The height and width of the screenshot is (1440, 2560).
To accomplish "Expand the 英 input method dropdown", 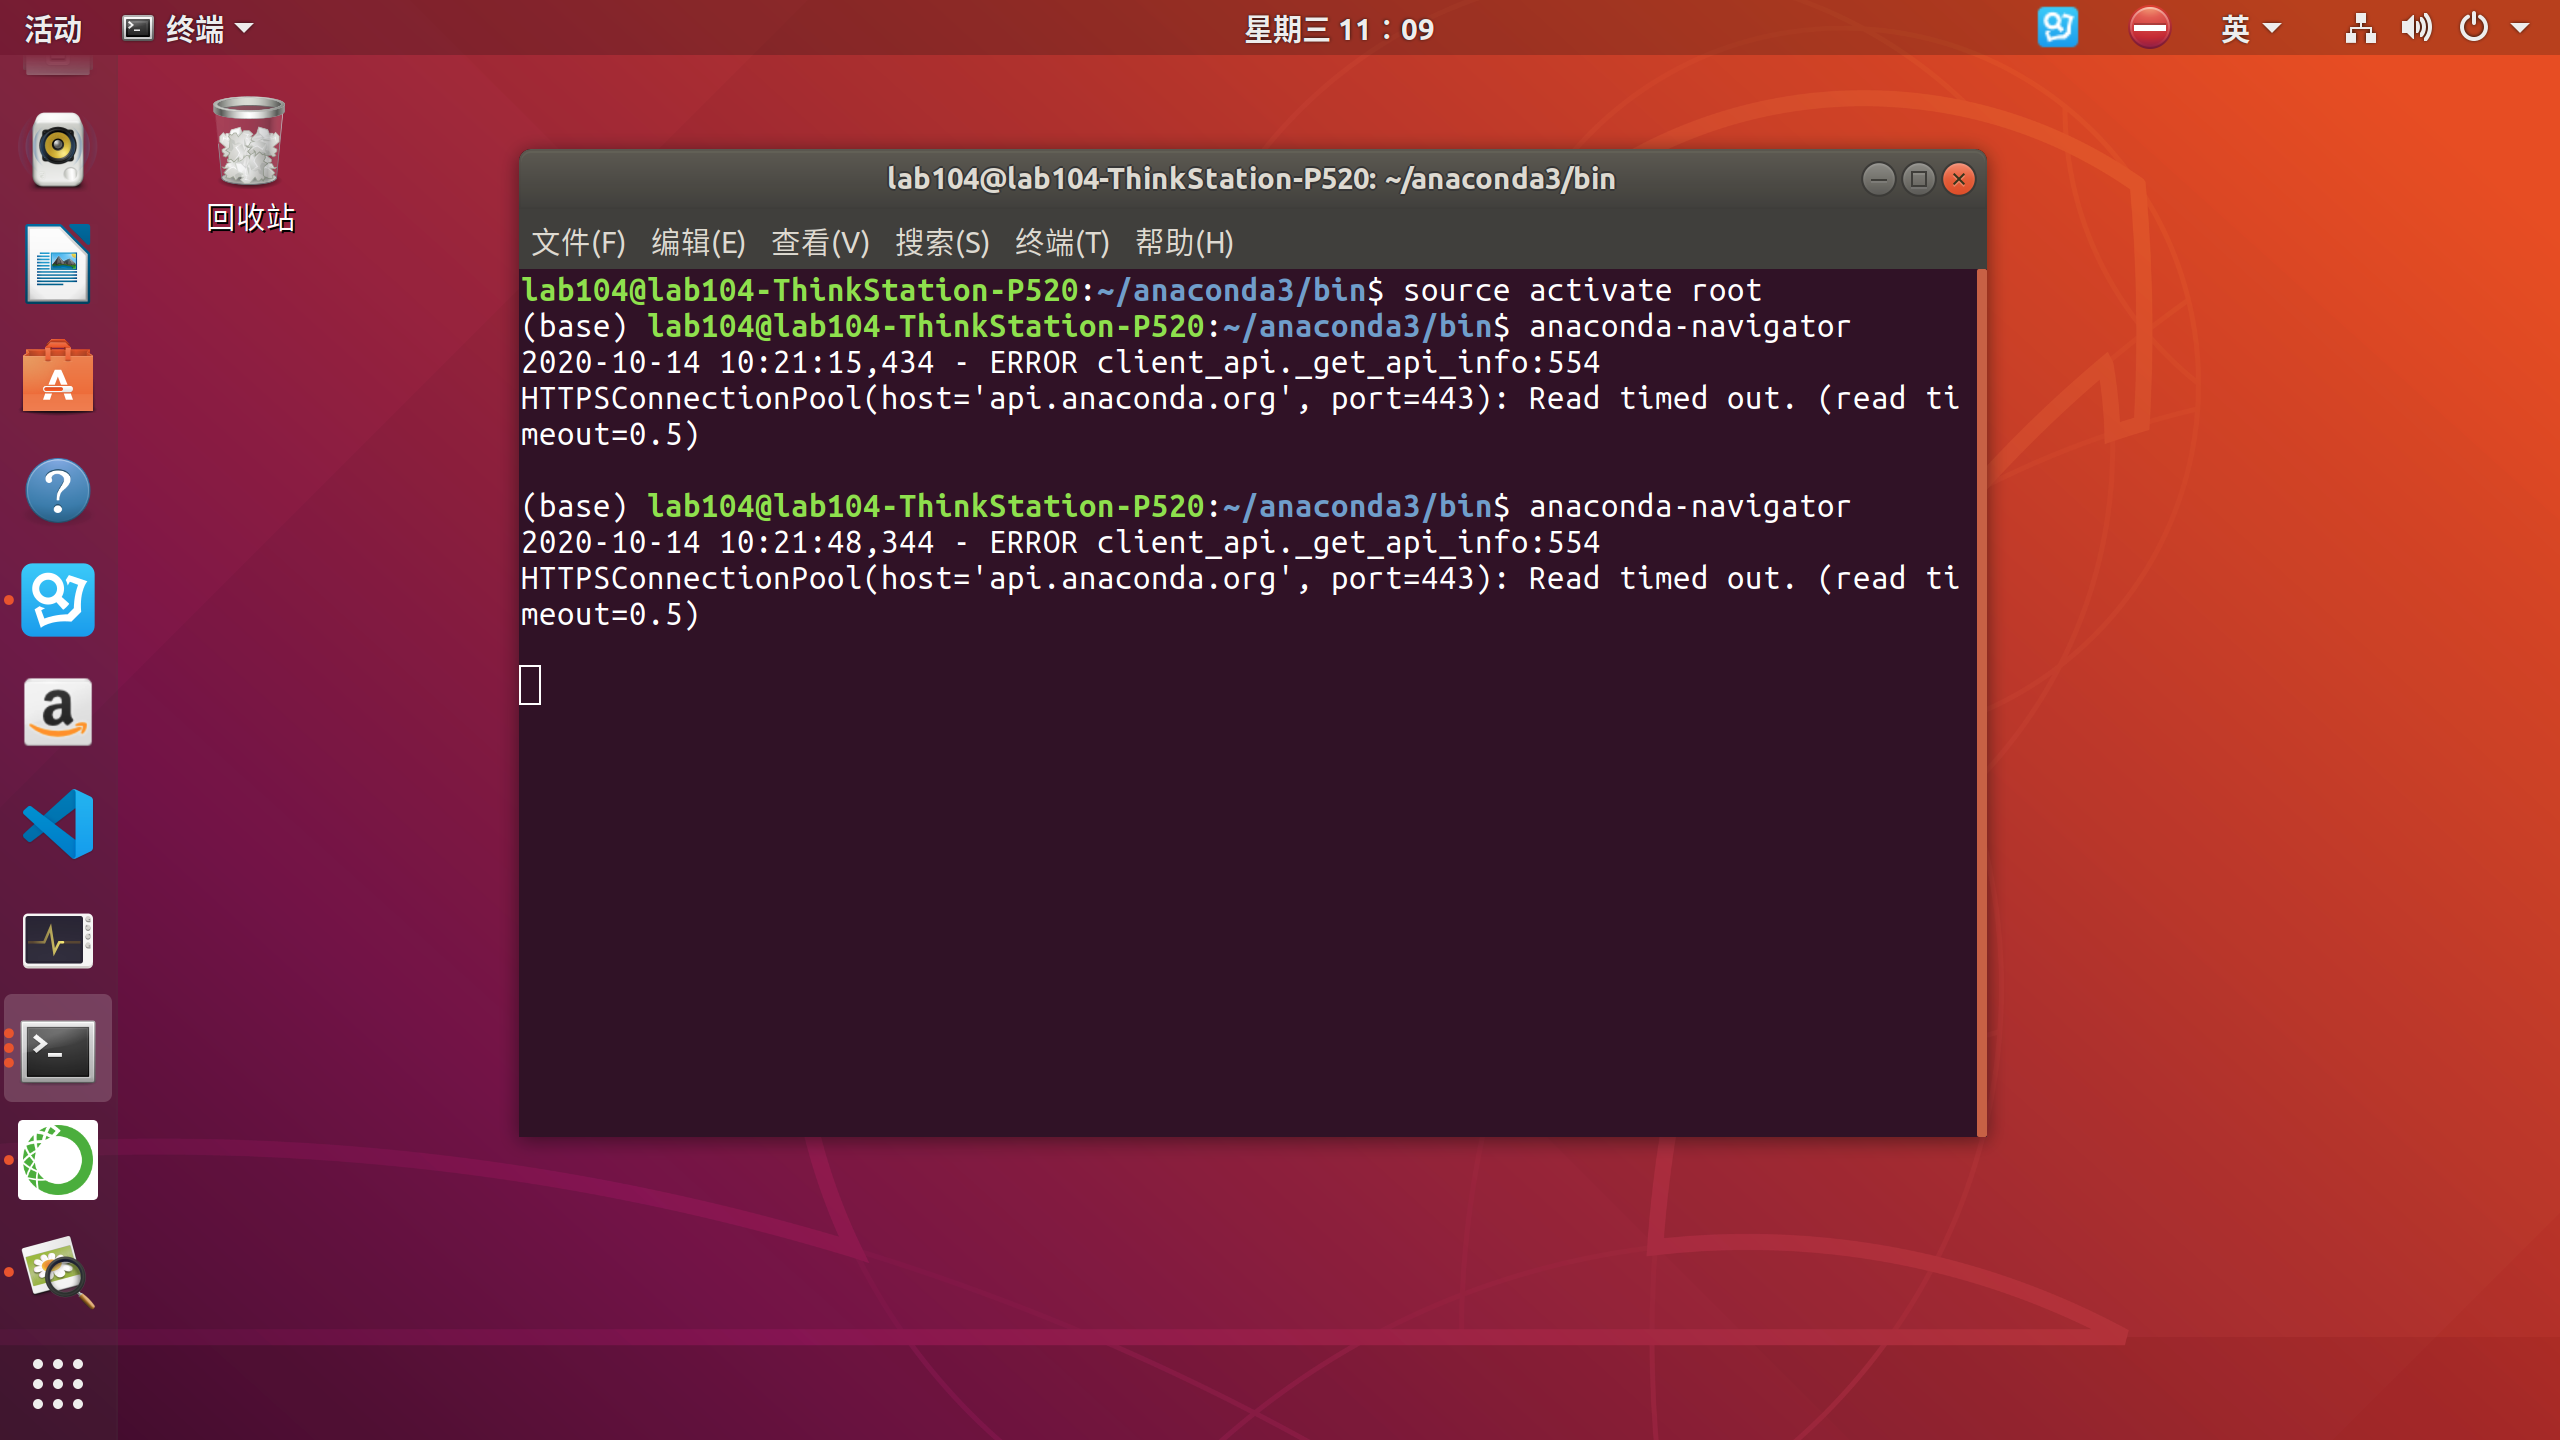I will (2250, 29).
